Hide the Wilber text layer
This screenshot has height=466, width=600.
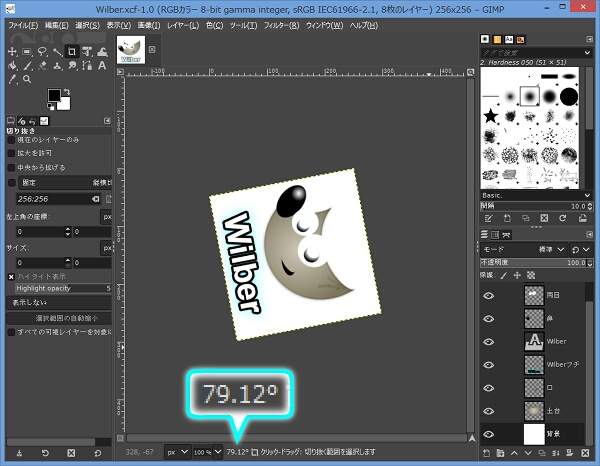(488, 341)
